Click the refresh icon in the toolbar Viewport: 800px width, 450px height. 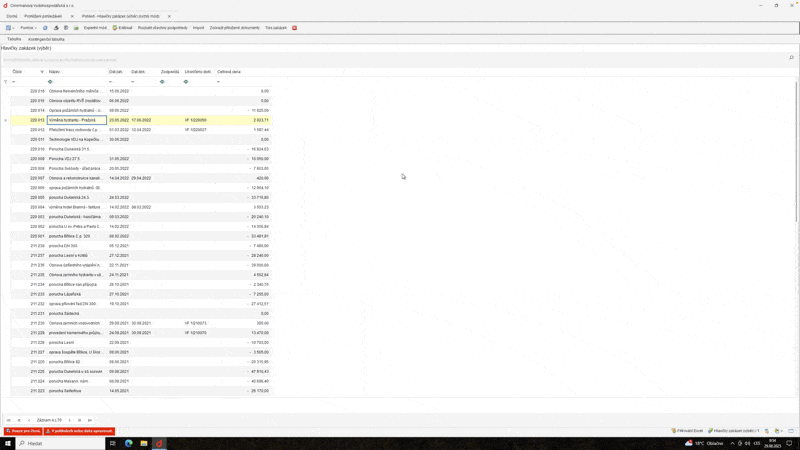pyautogui.click(x=45, y=28)
